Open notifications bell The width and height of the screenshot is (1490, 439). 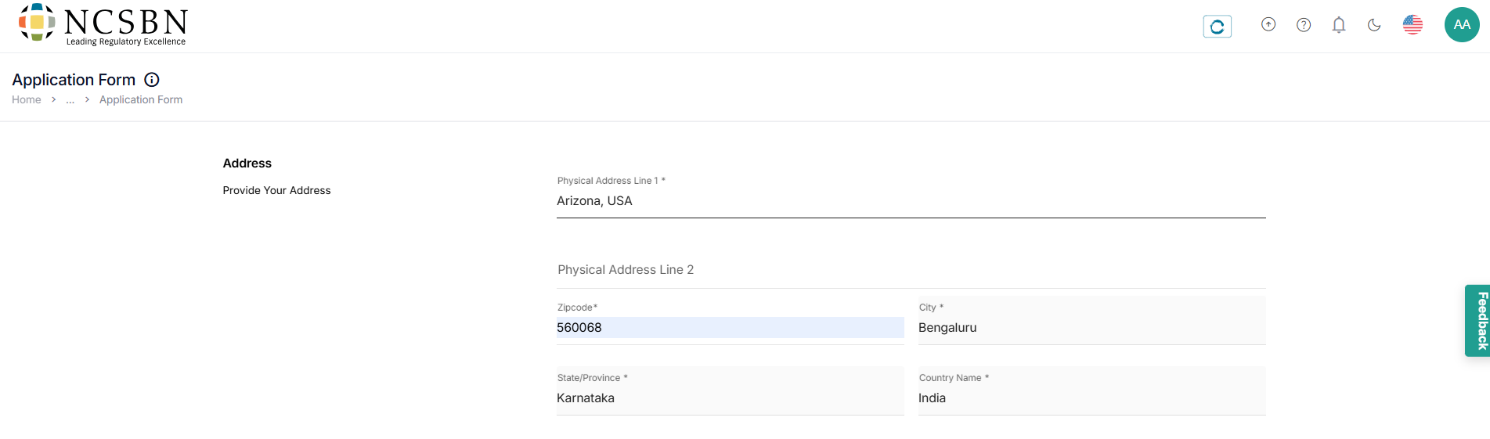click(1339, 25)
